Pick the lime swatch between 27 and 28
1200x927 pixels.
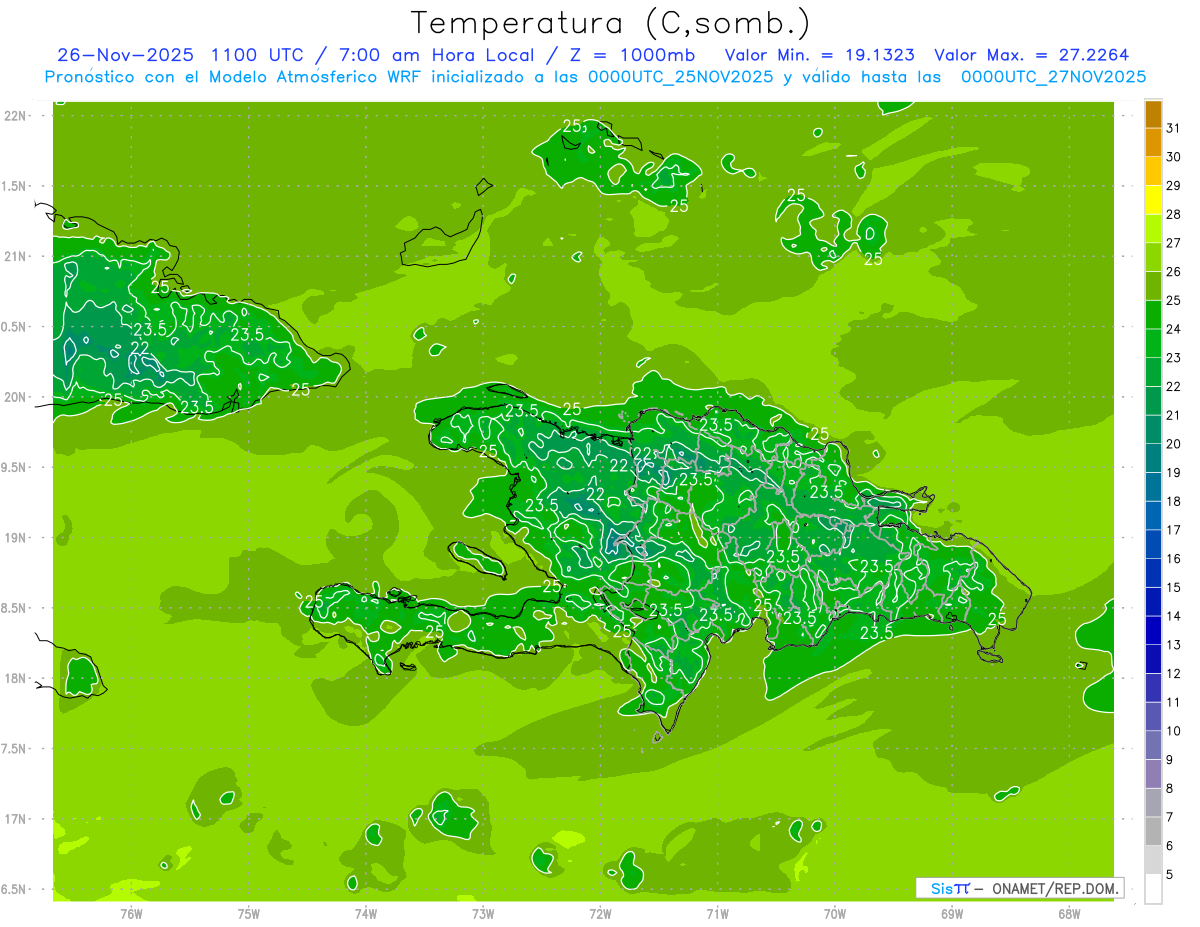(1153, 229)
